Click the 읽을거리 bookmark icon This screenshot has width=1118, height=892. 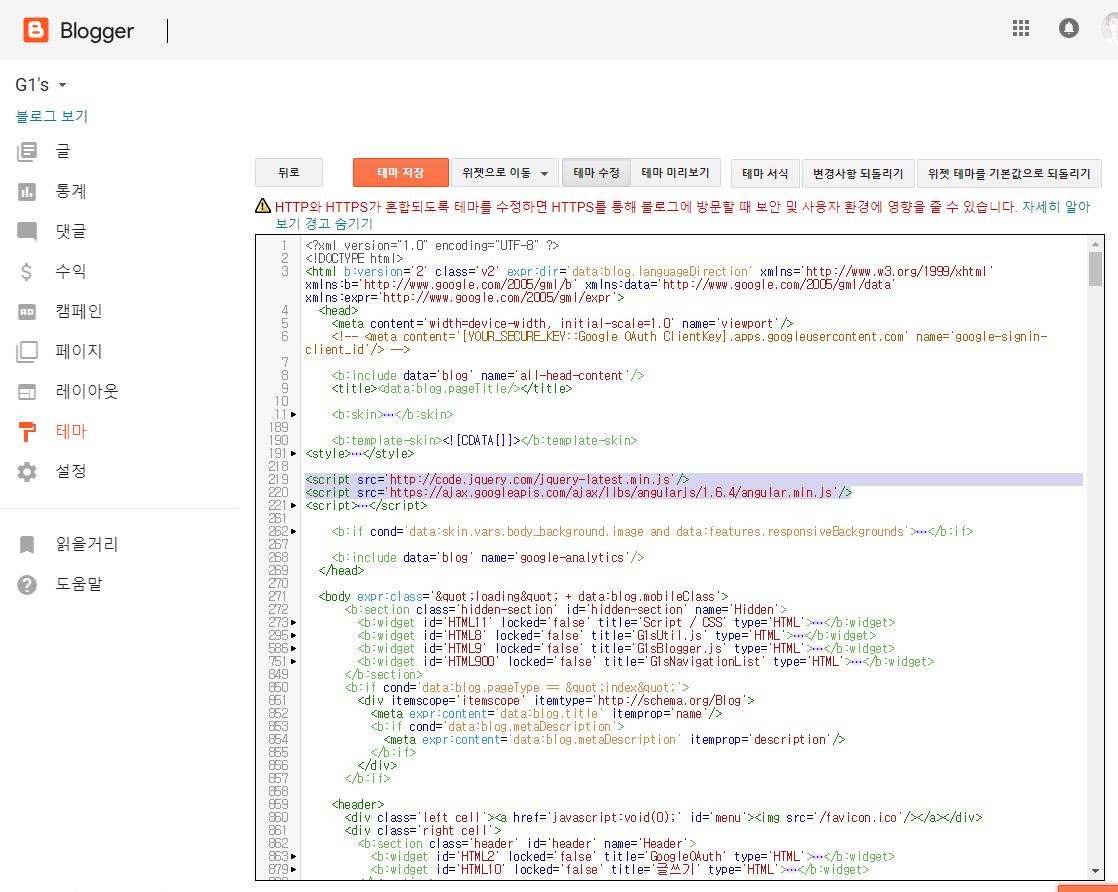27,545
